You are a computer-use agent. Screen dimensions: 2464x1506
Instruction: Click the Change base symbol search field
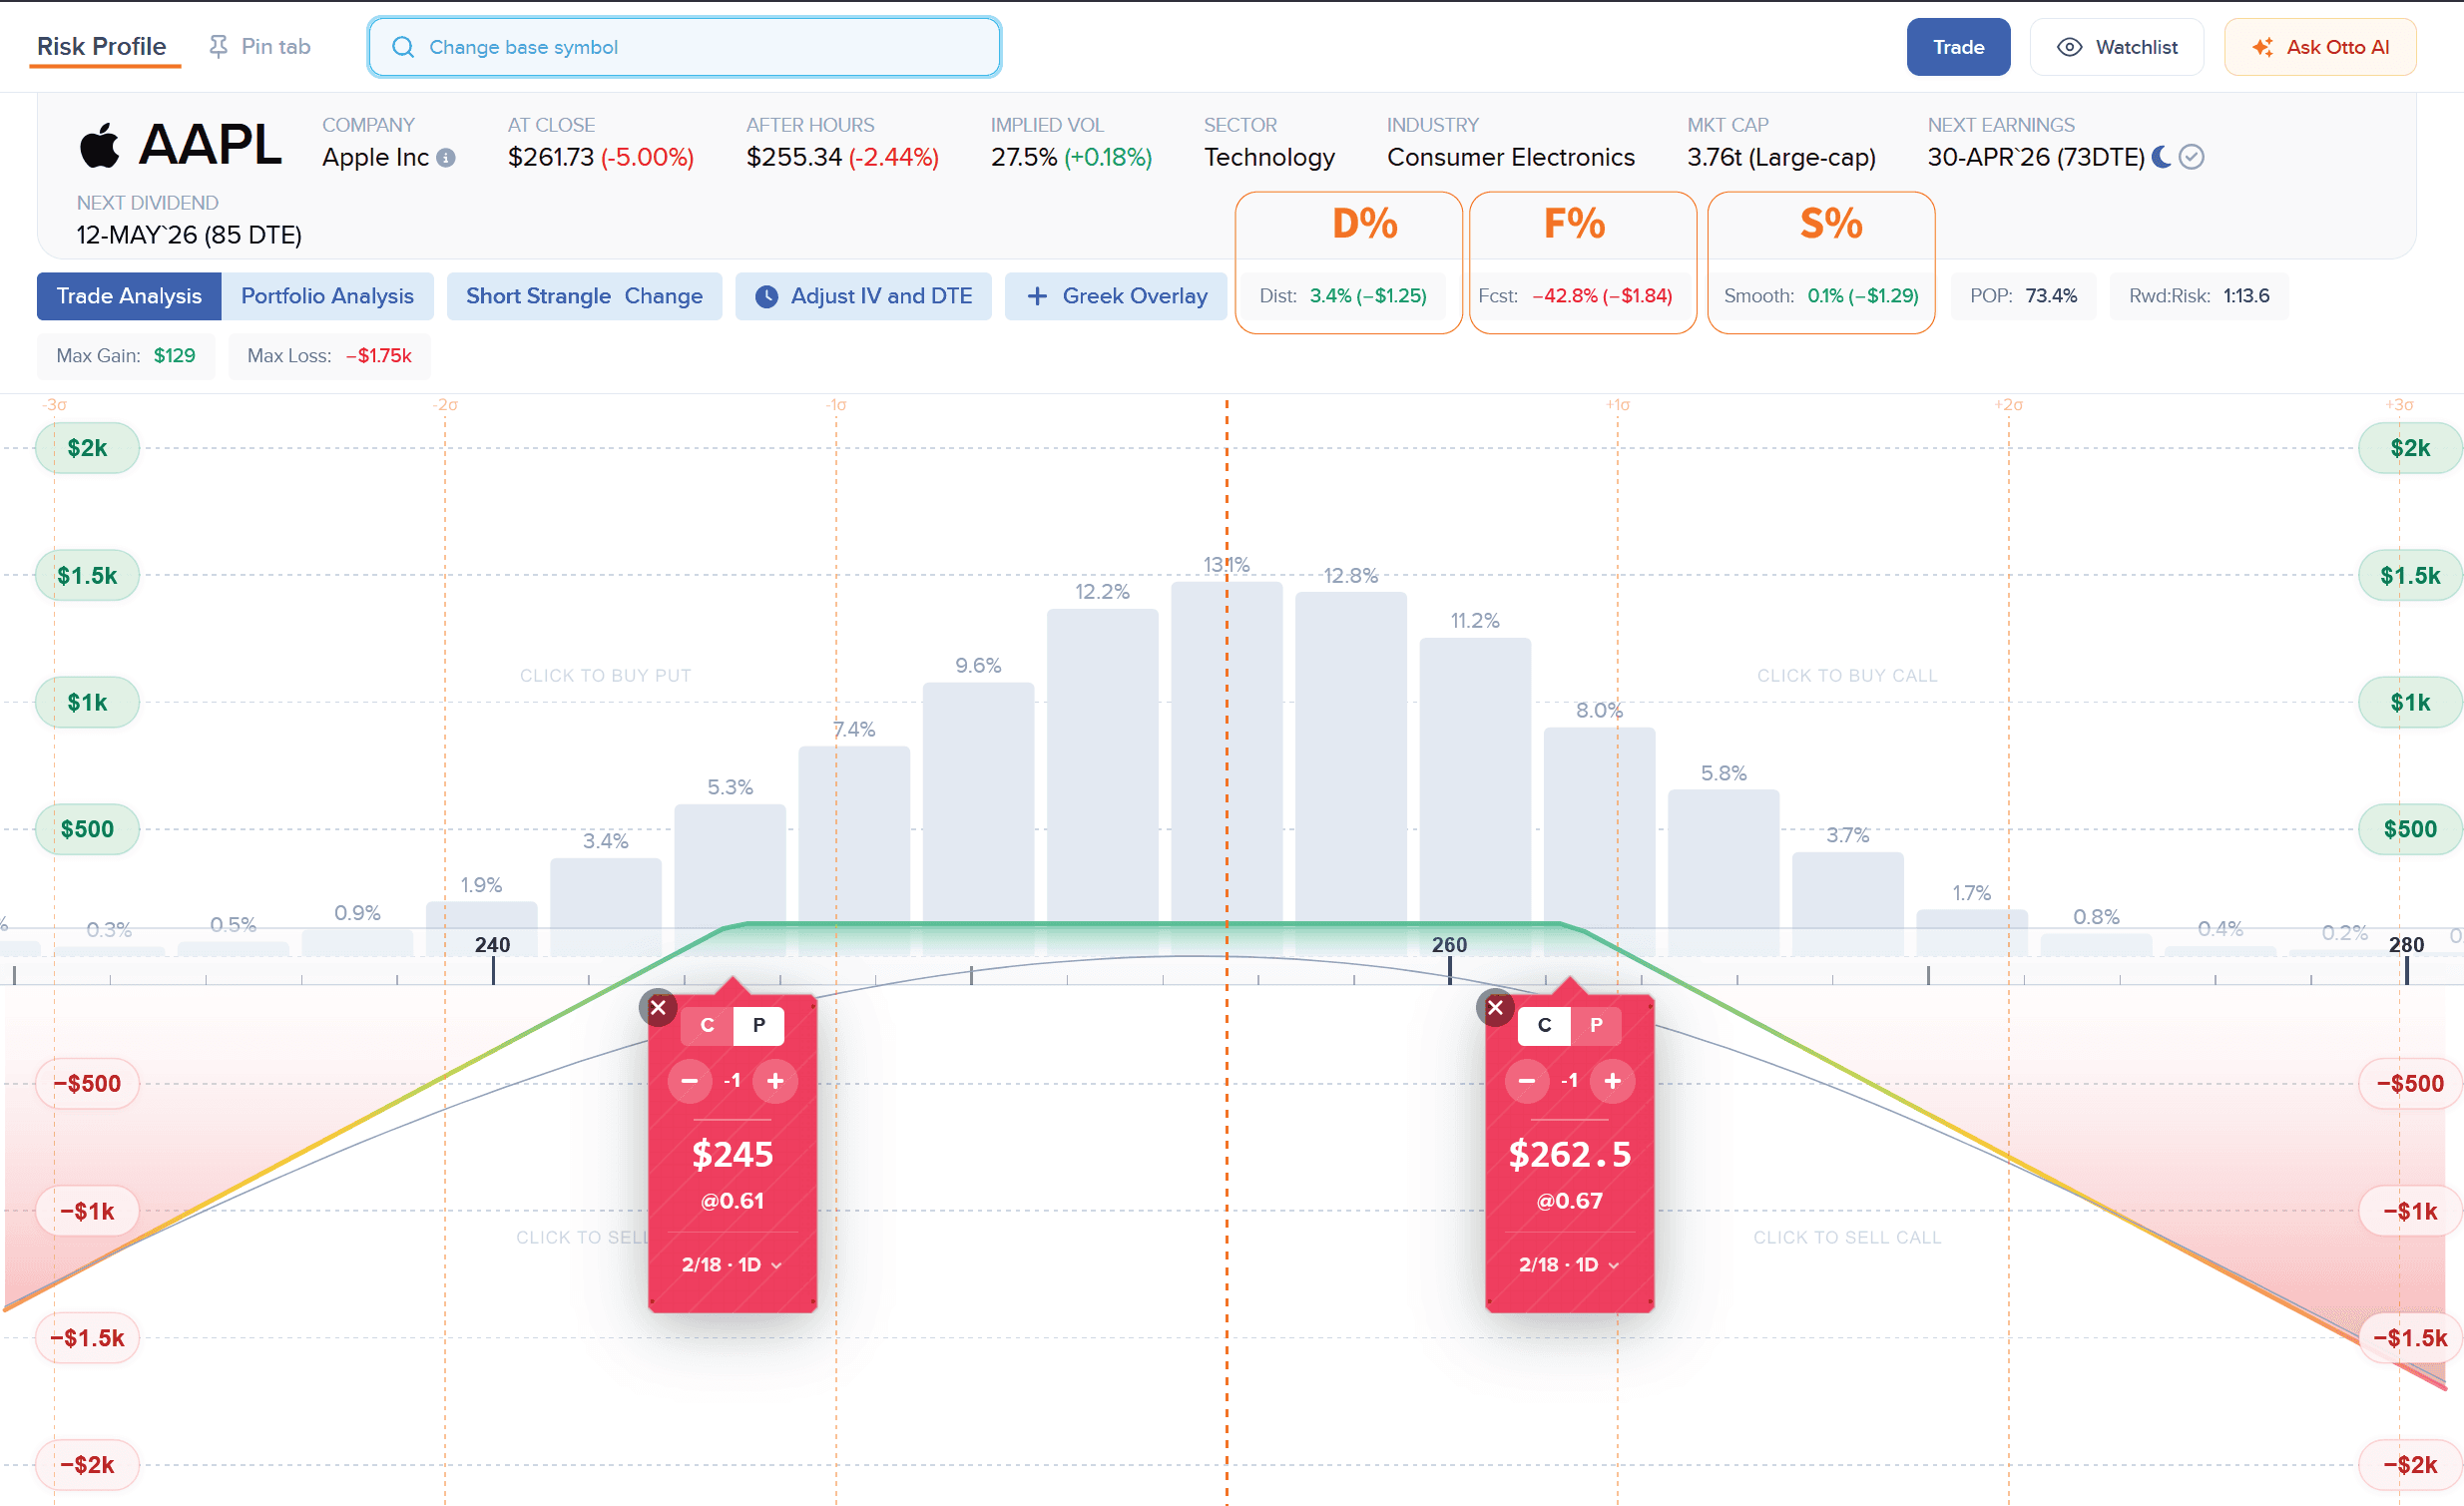(684, 47)
